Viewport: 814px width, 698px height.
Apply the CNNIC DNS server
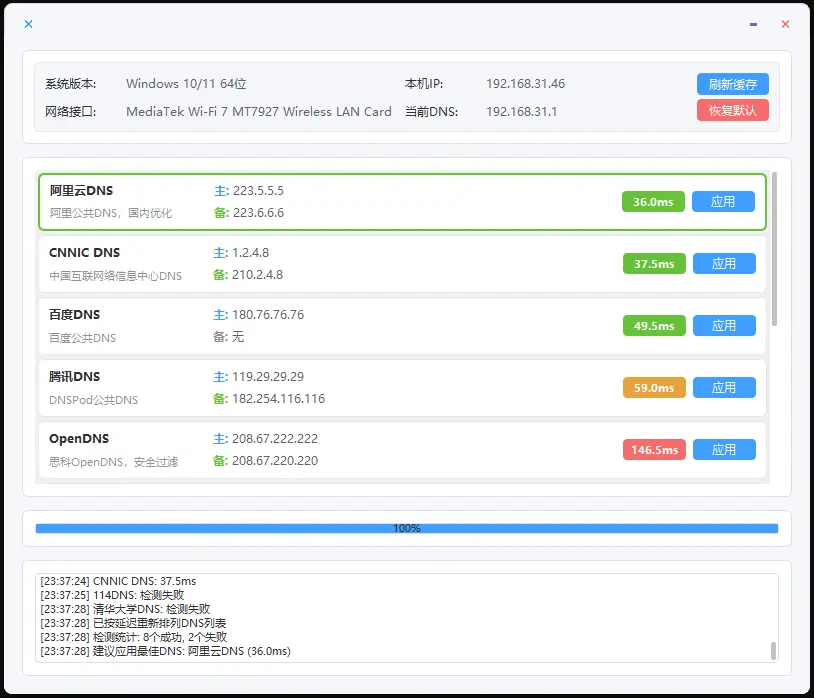[723, 264]
